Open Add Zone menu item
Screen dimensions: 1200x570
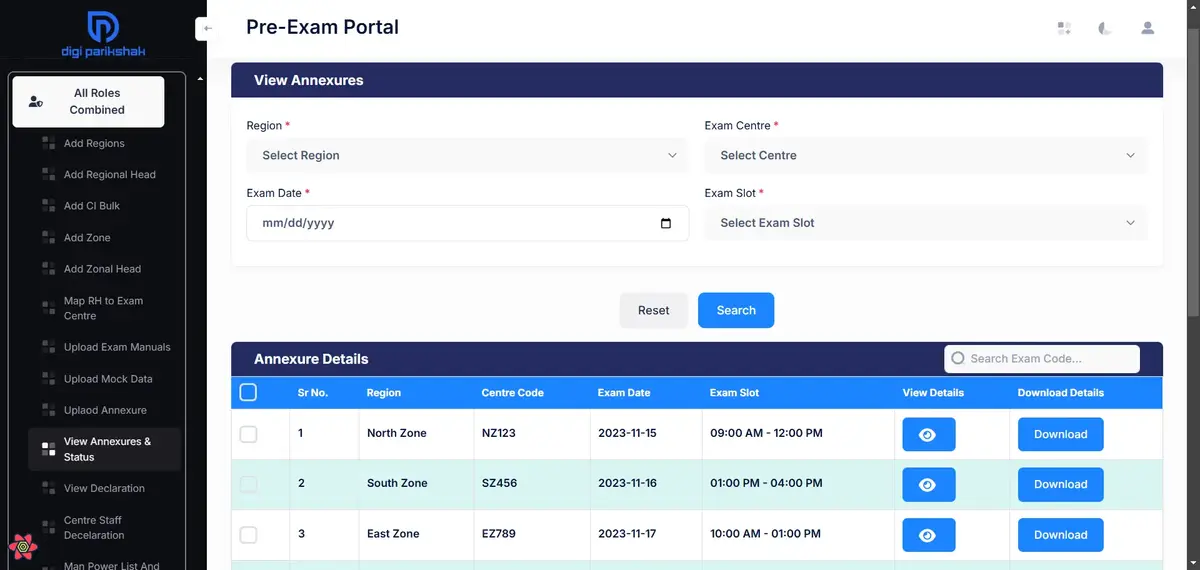[87, 237]
